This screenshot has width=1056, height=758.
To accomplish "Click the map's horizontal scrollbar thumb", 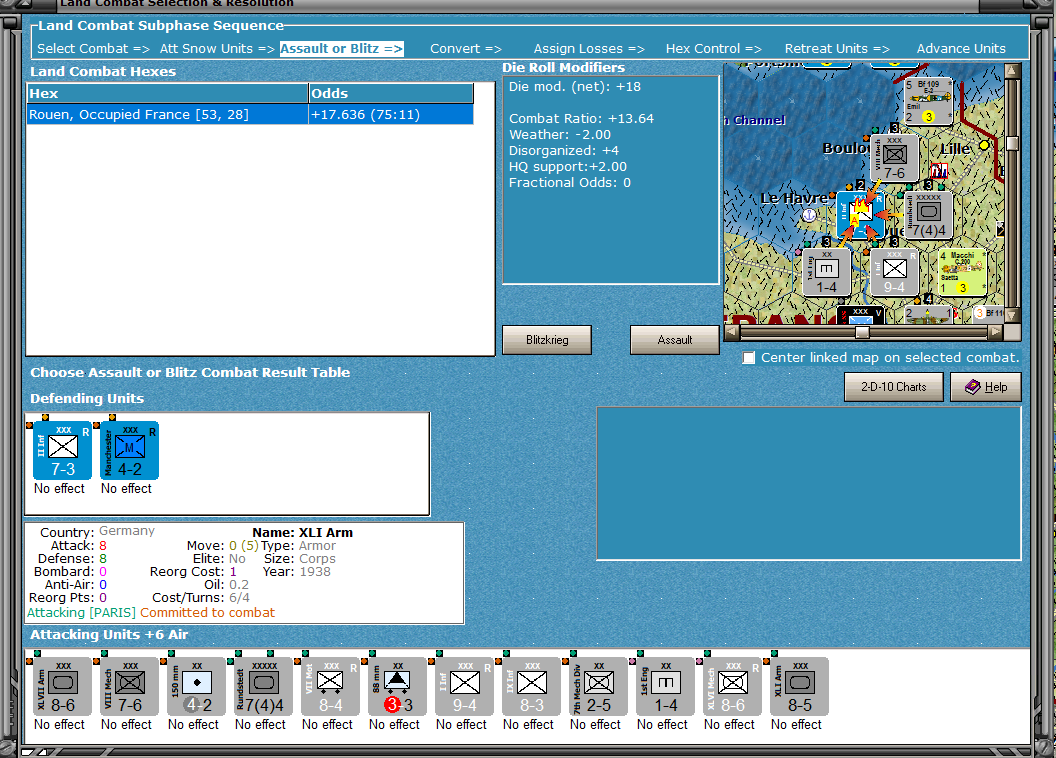I will (x=862, y=332).
